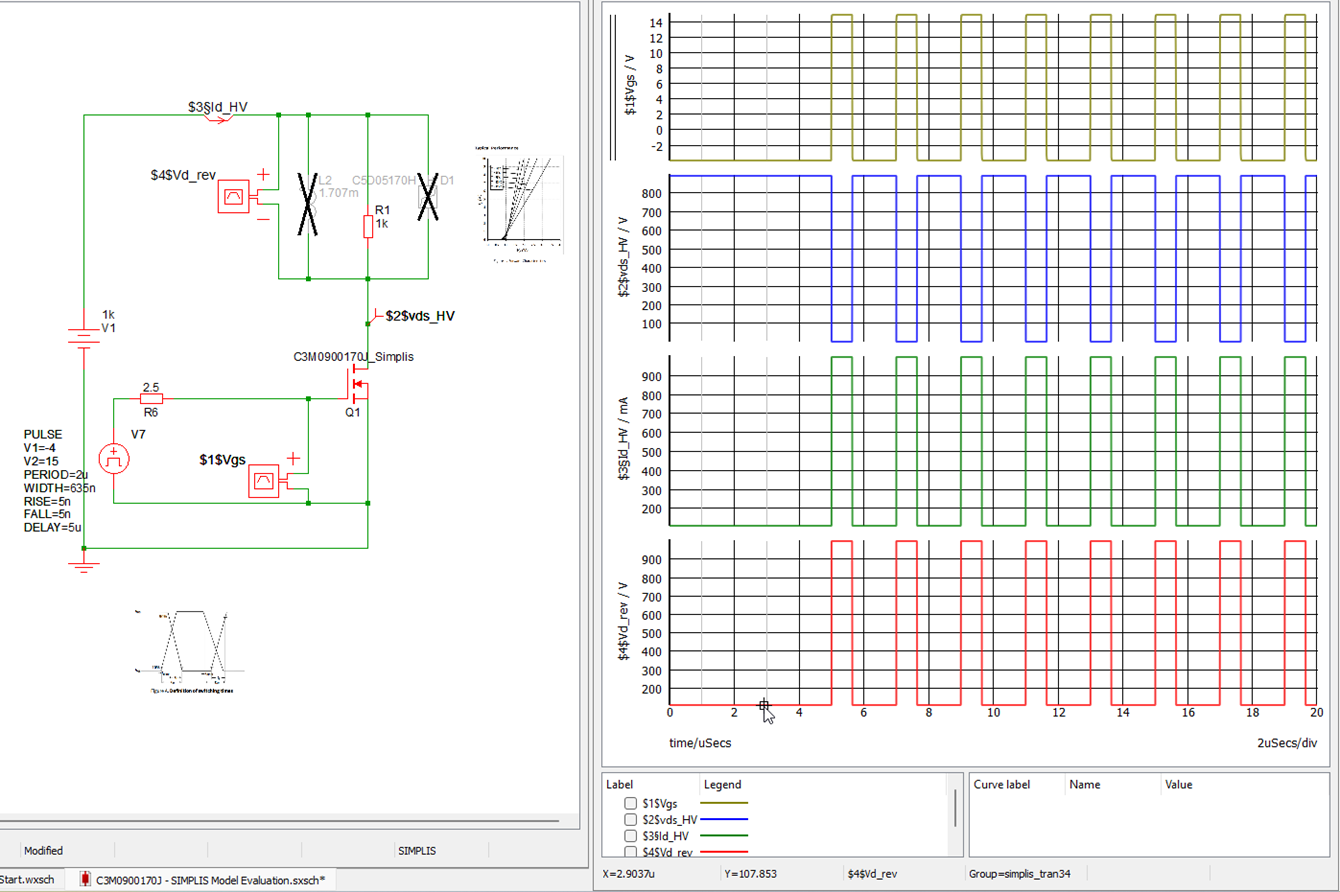The height and width of the screenshot is (892, 1340).
Task: Enable the $1$Vgs curve checkbox
Action: 630,804
